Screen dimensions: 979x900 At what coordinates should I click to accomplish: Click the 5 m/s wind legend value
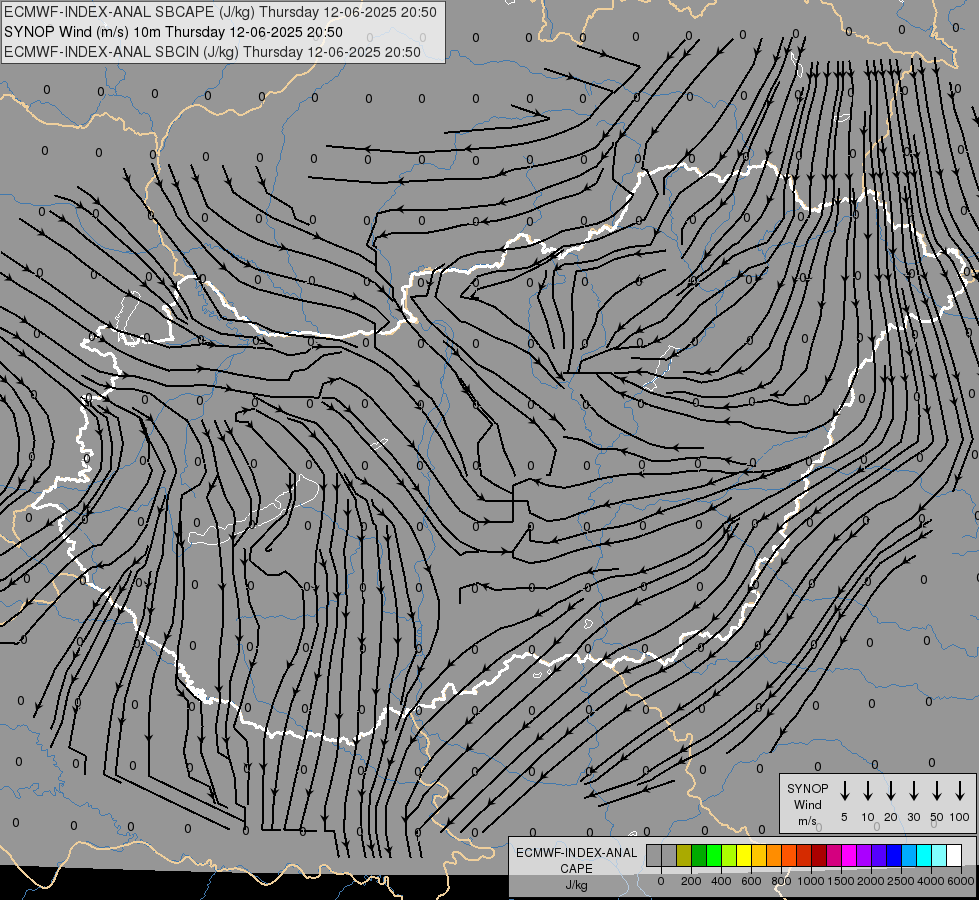844,817
